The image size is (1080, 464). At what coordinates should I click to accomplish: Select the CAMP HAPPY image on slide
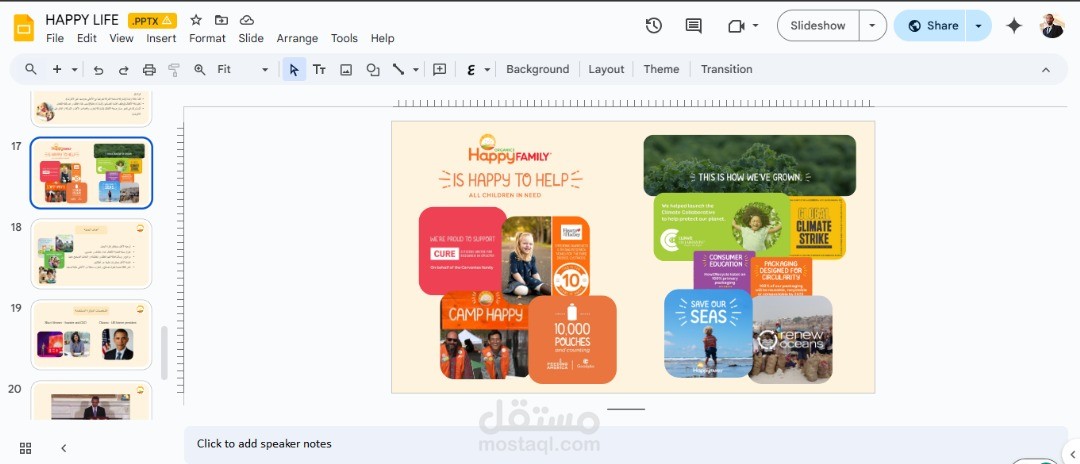(484, 335)
